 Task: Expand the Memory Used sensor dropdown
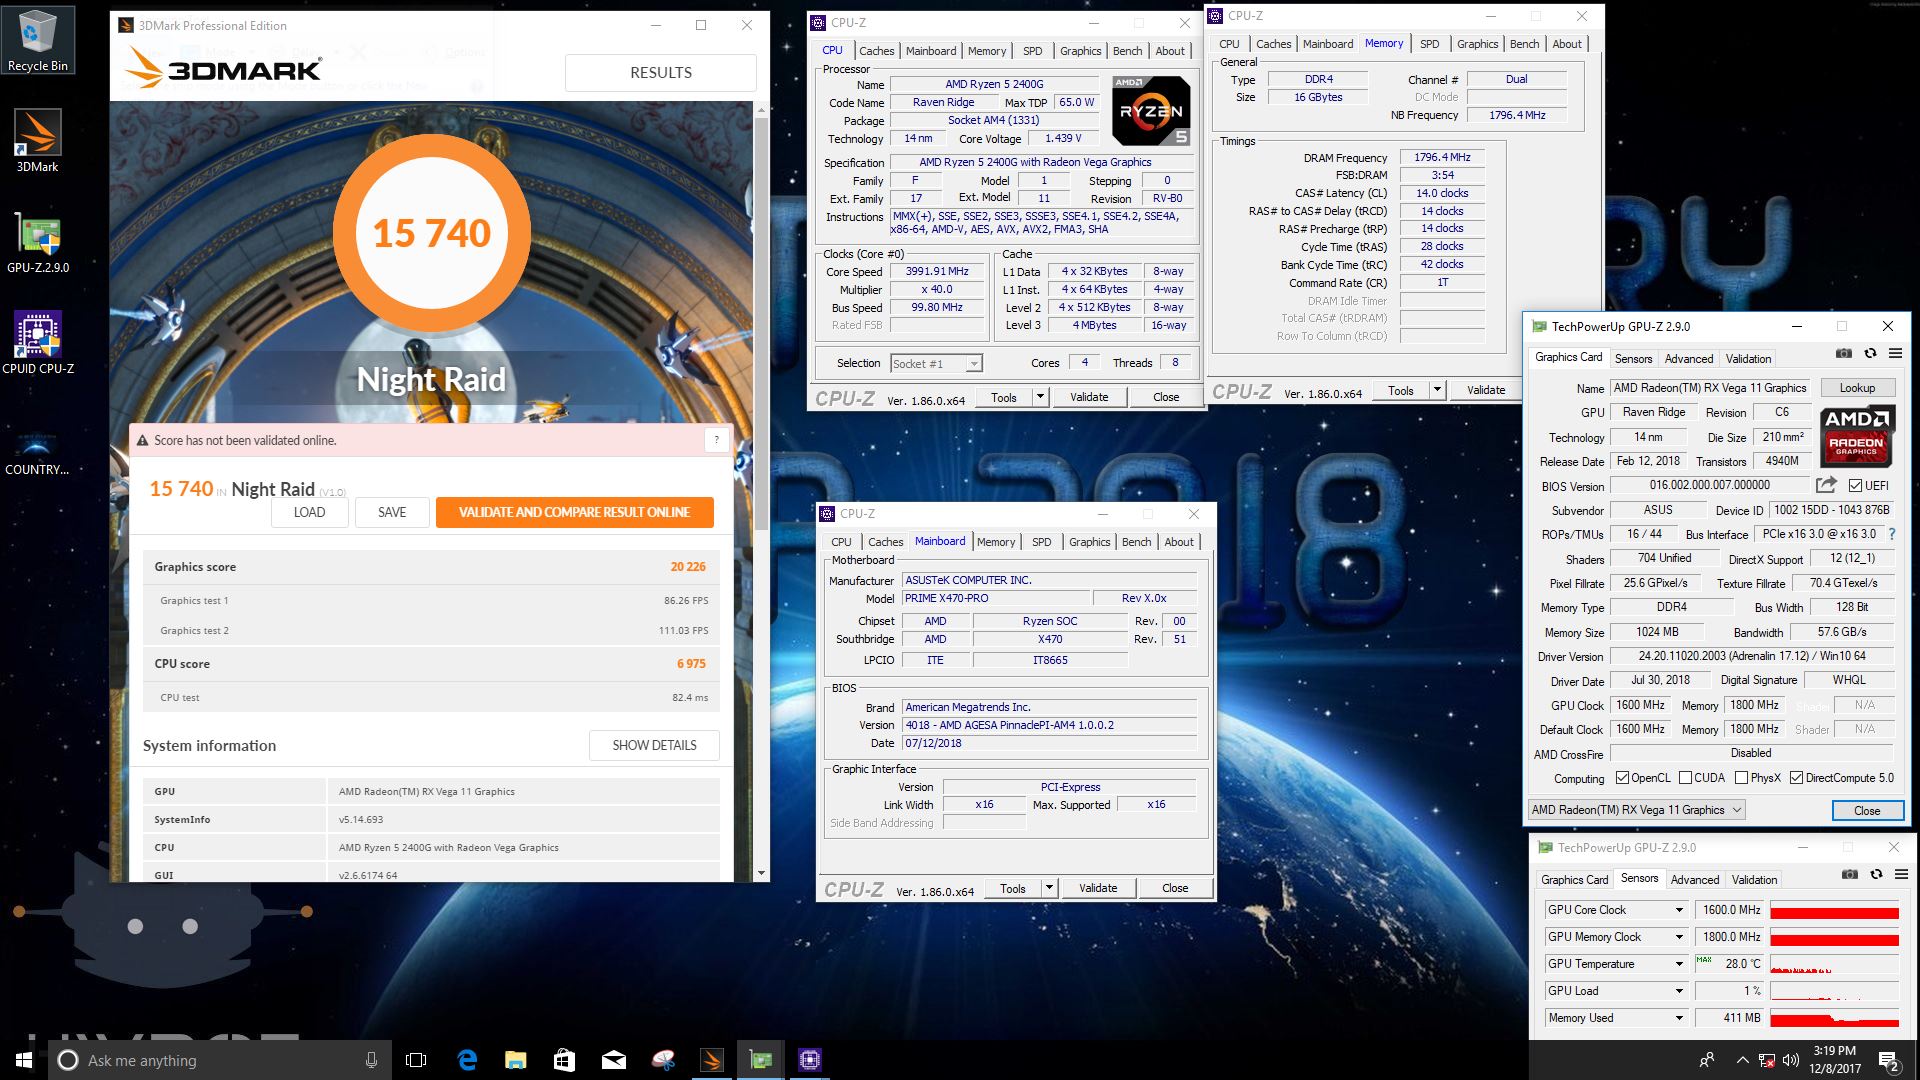coord(1679,1018)
